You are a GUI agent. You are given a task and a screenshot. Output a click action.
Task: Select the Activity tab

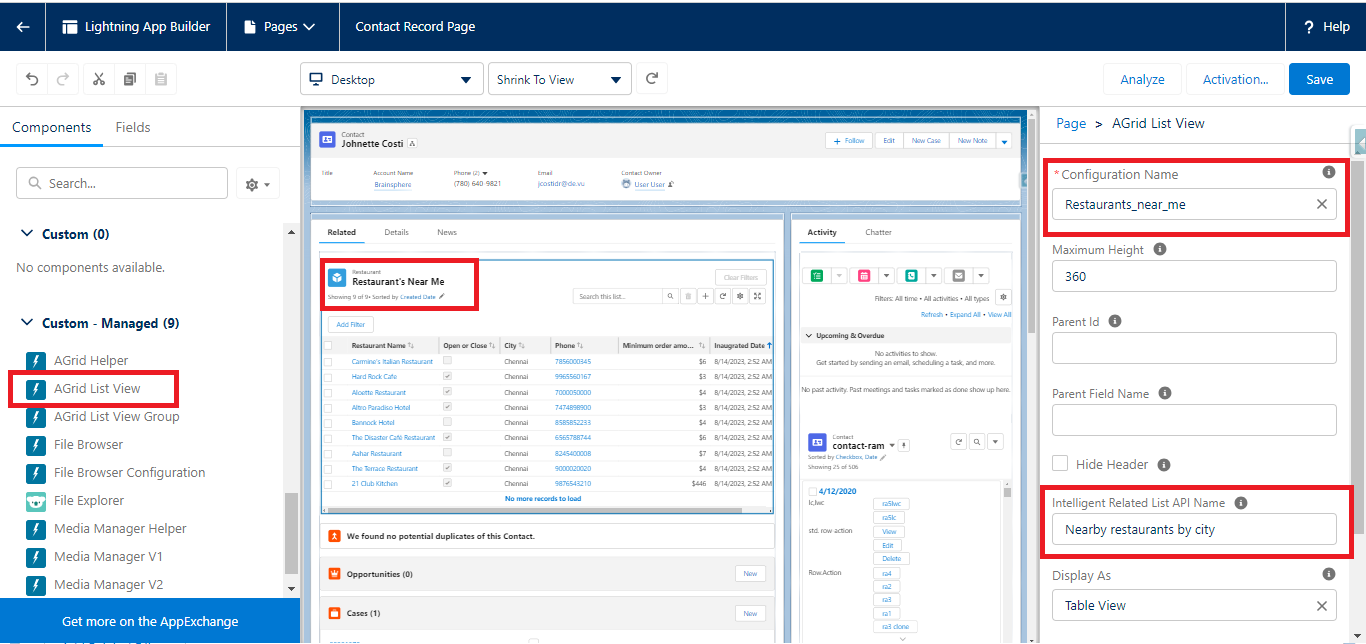[822, 232]
